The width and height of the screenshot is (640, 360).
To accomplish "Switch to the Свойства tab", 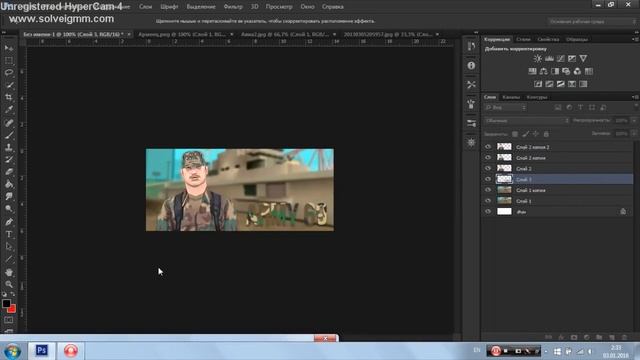I will (x=548, y=39).
